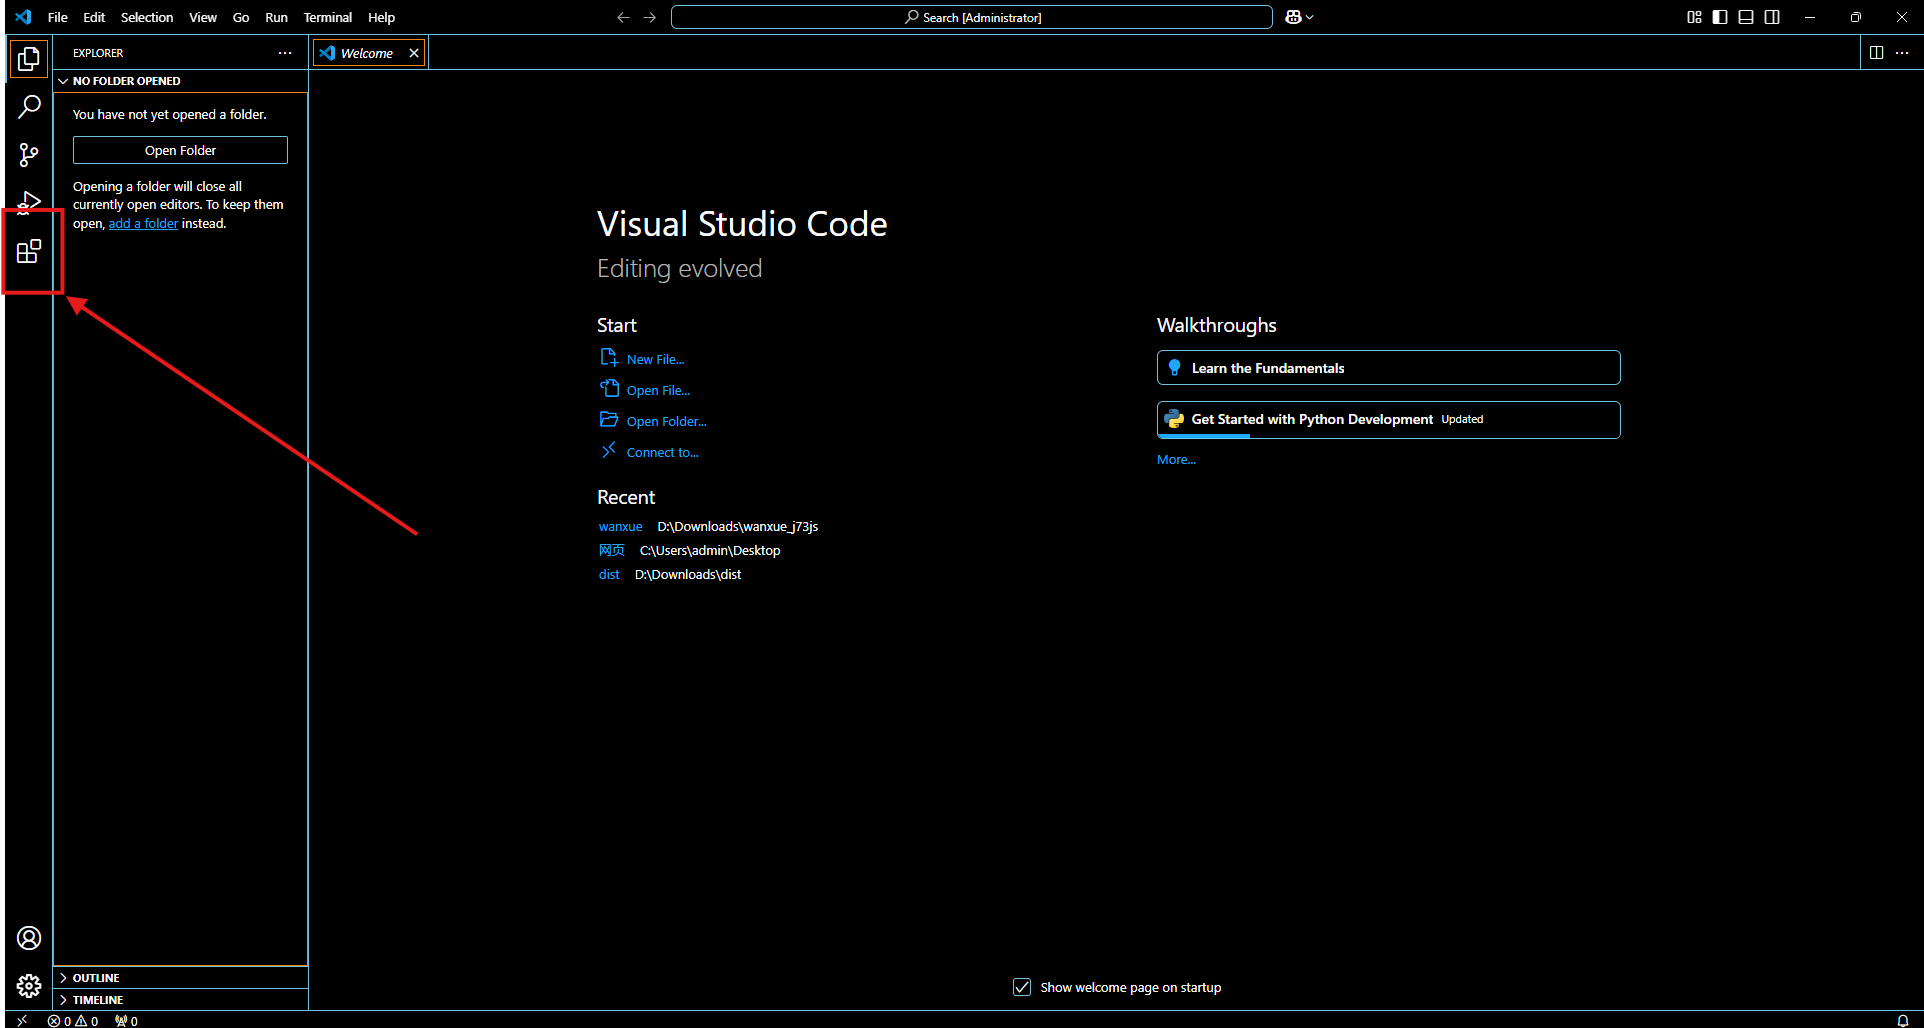The width and height of the screenshot is (1924, 1028).
Task: Collapse the No Folder Opened section
Action: pyautogui.click(x=126, y=81)
